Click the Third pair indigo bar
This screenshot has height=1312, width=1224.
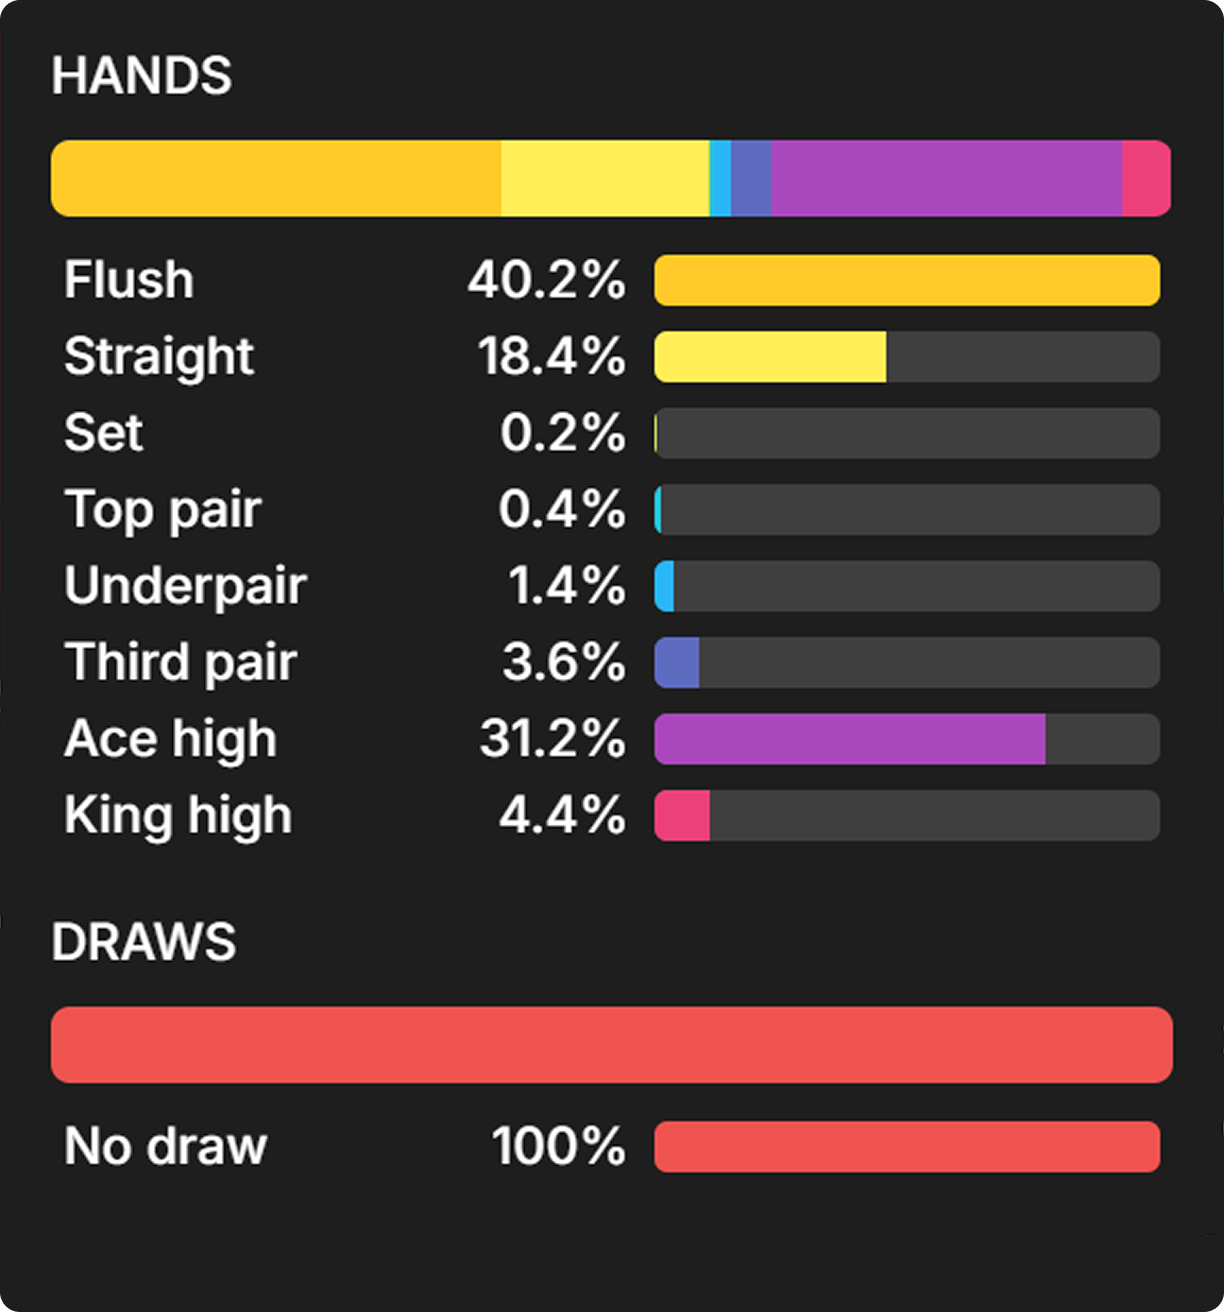coord(677,662)
